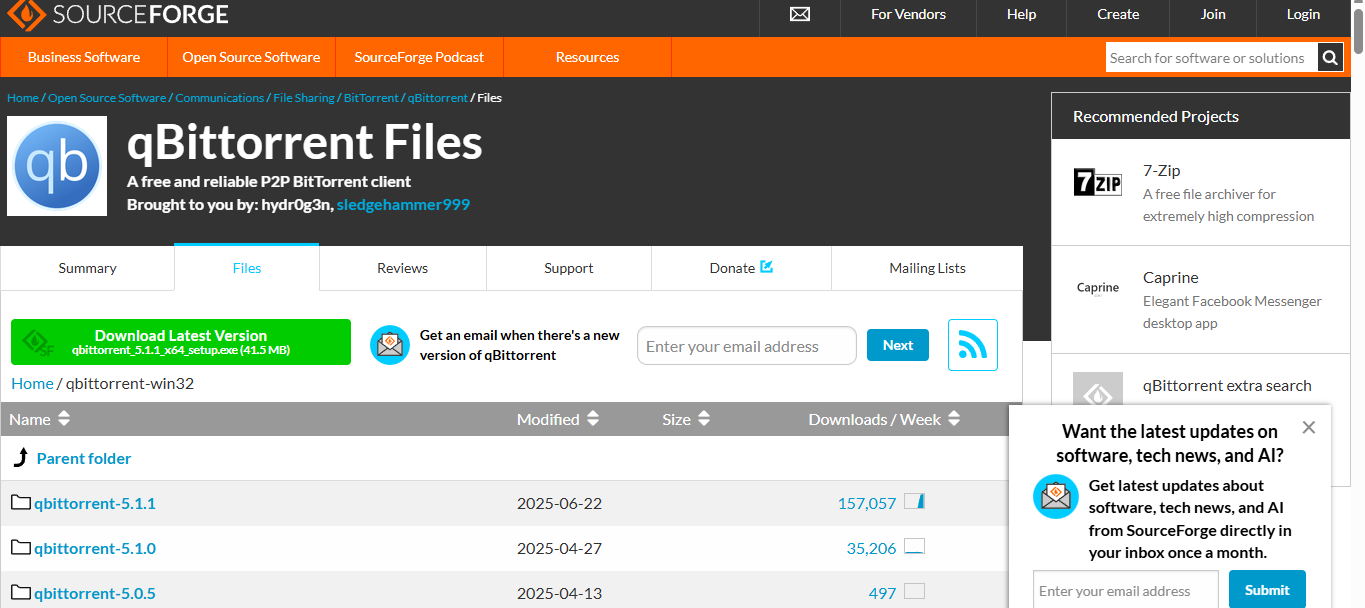The height and width of the screenshot is (608, 1365).
Task: Click the Caprine project icon
Action: click(x=1098, y=288)
